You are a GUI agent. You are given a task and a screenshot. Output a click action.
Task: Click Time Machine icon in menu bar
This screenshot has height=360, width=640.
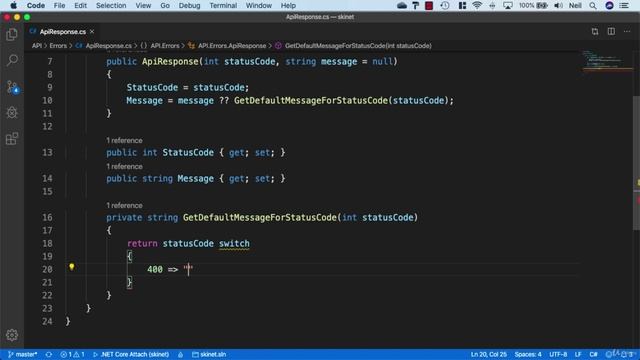[445, 5]
